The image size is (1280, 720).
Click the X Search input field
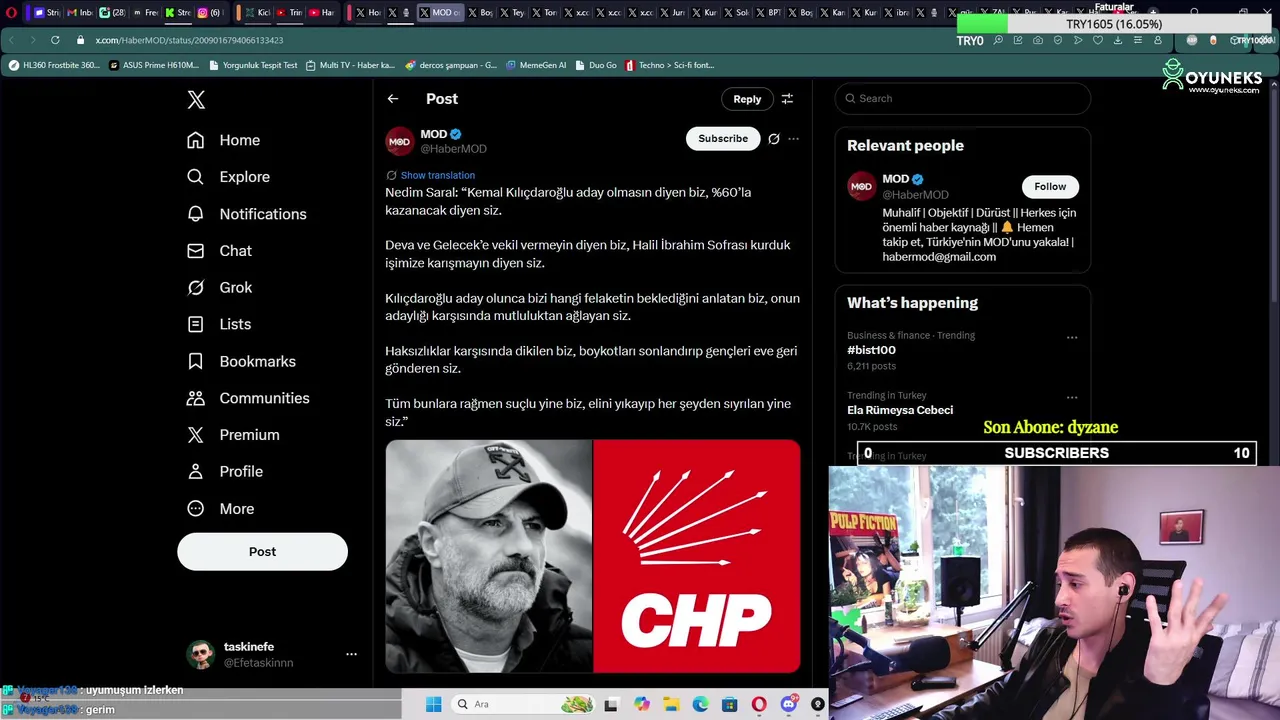[963, 98]
